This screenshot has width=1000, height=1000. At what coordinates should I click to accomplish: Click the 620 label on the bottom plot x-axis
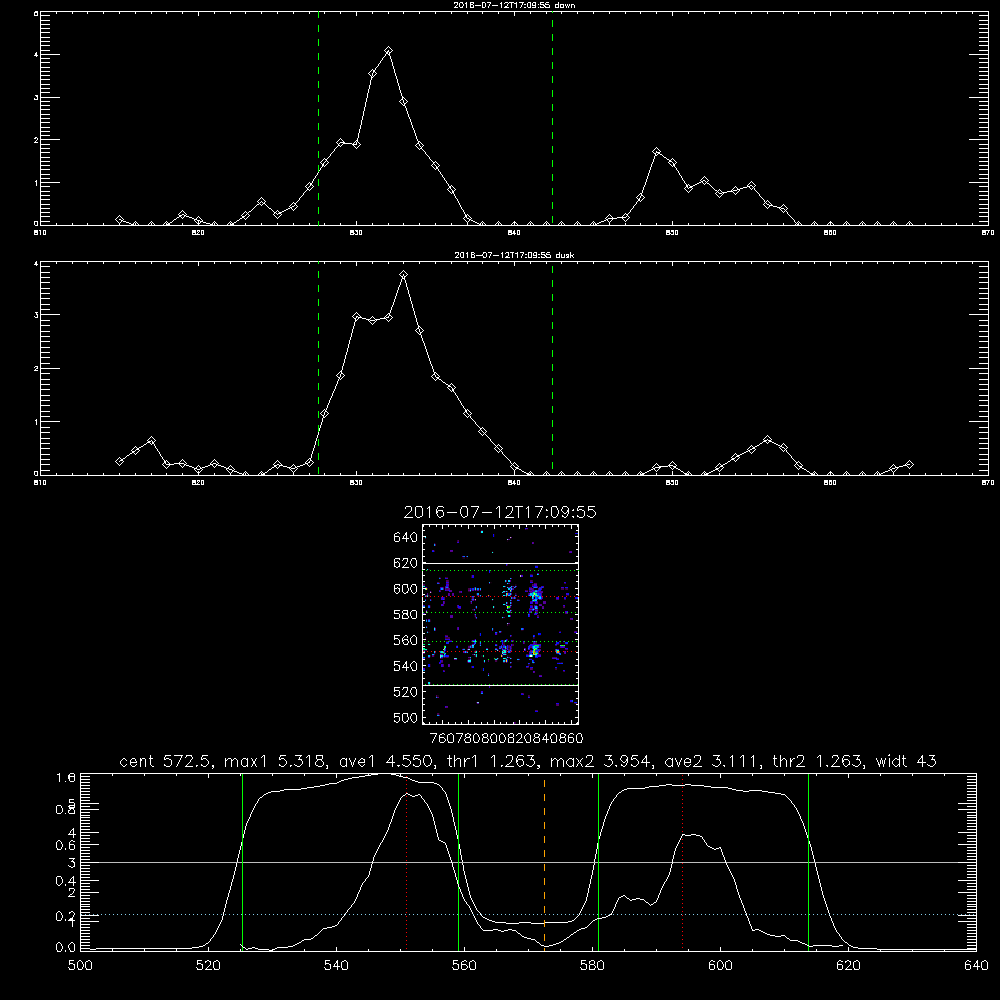click(x=848, y=966)
